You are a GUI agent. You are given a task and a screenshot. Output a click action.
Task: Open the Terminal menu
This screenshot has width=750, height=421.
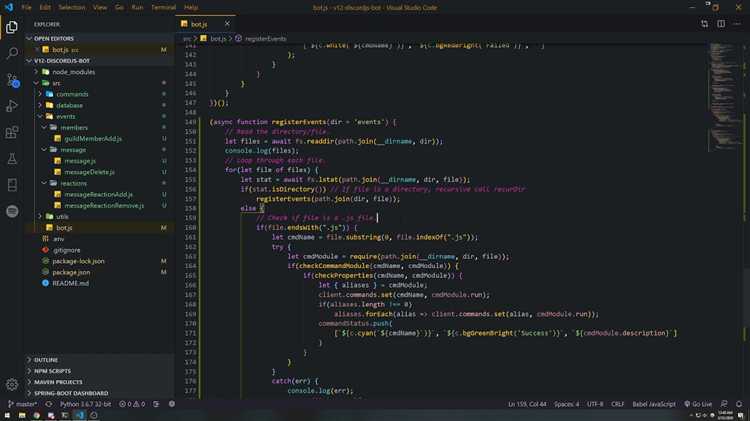[x=164, y=8]
